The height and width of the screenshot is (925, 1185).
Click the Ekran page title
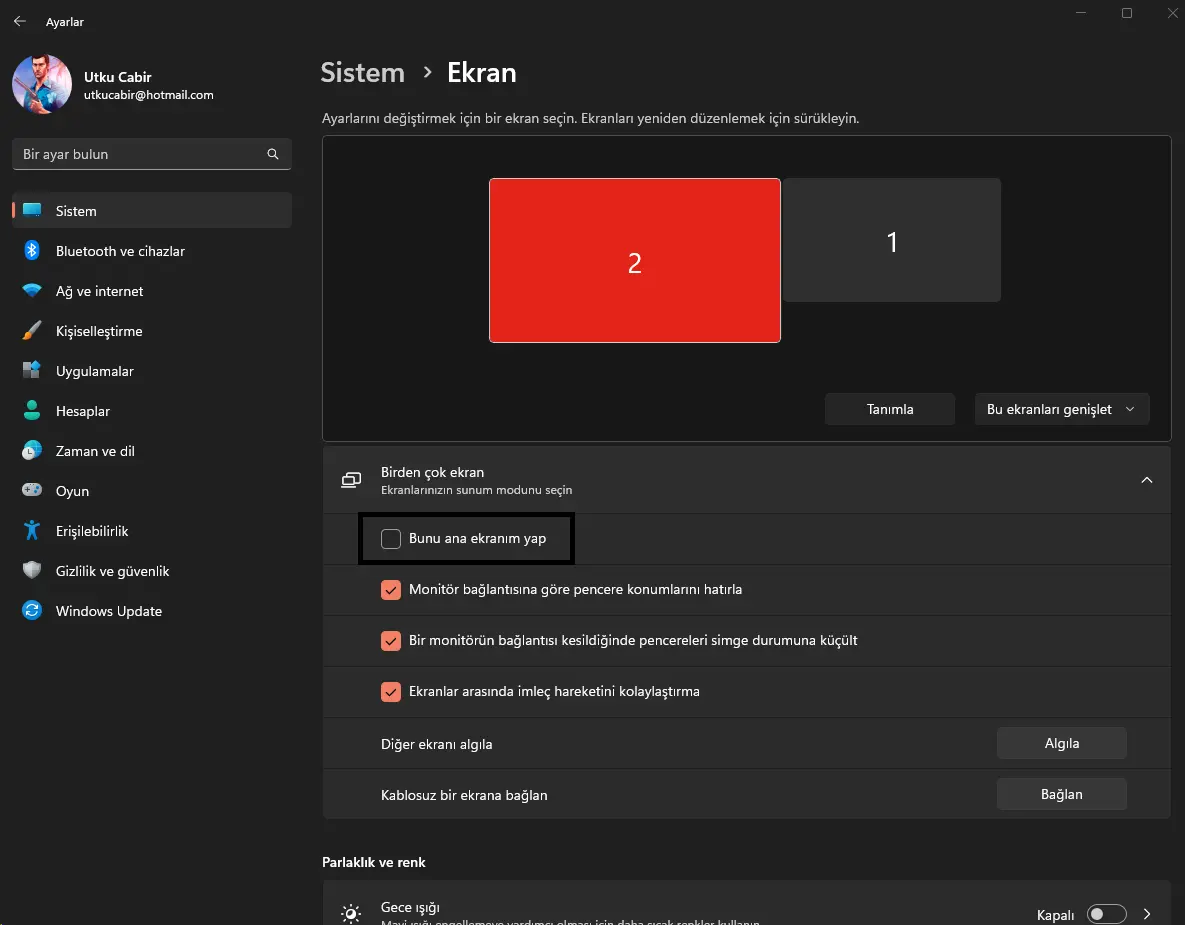pos(481,73)
